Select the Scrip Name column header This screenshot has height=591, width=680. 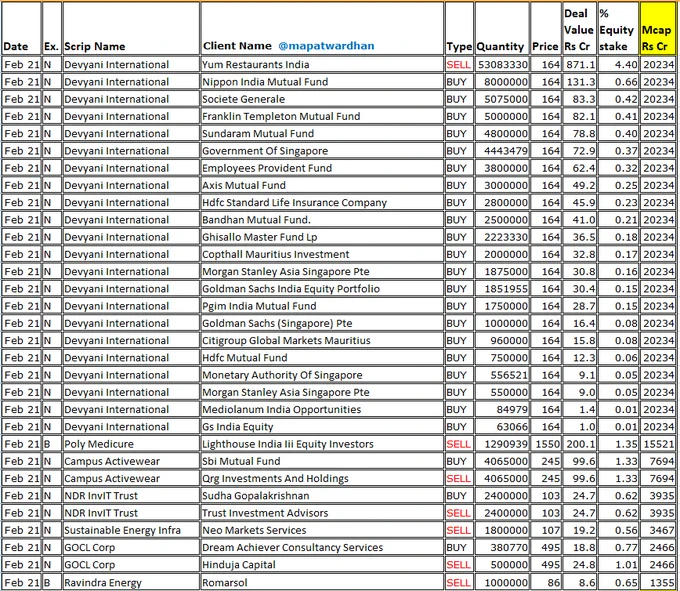pyautogui.click(x=131, y=28)
